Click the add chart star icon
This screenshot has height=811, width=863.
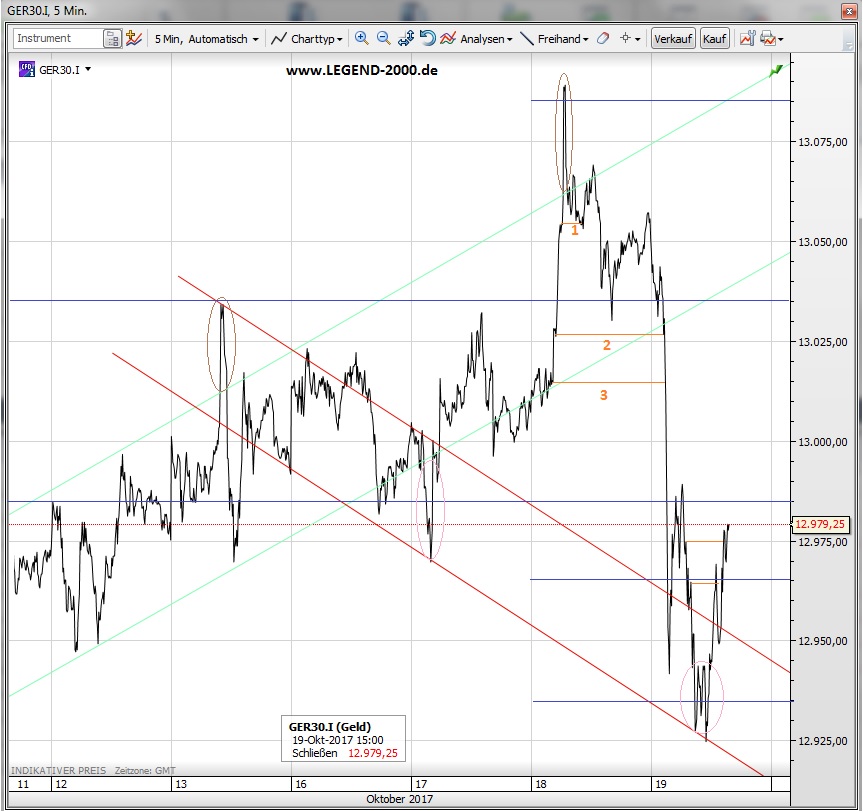click(x=134, y=39)
